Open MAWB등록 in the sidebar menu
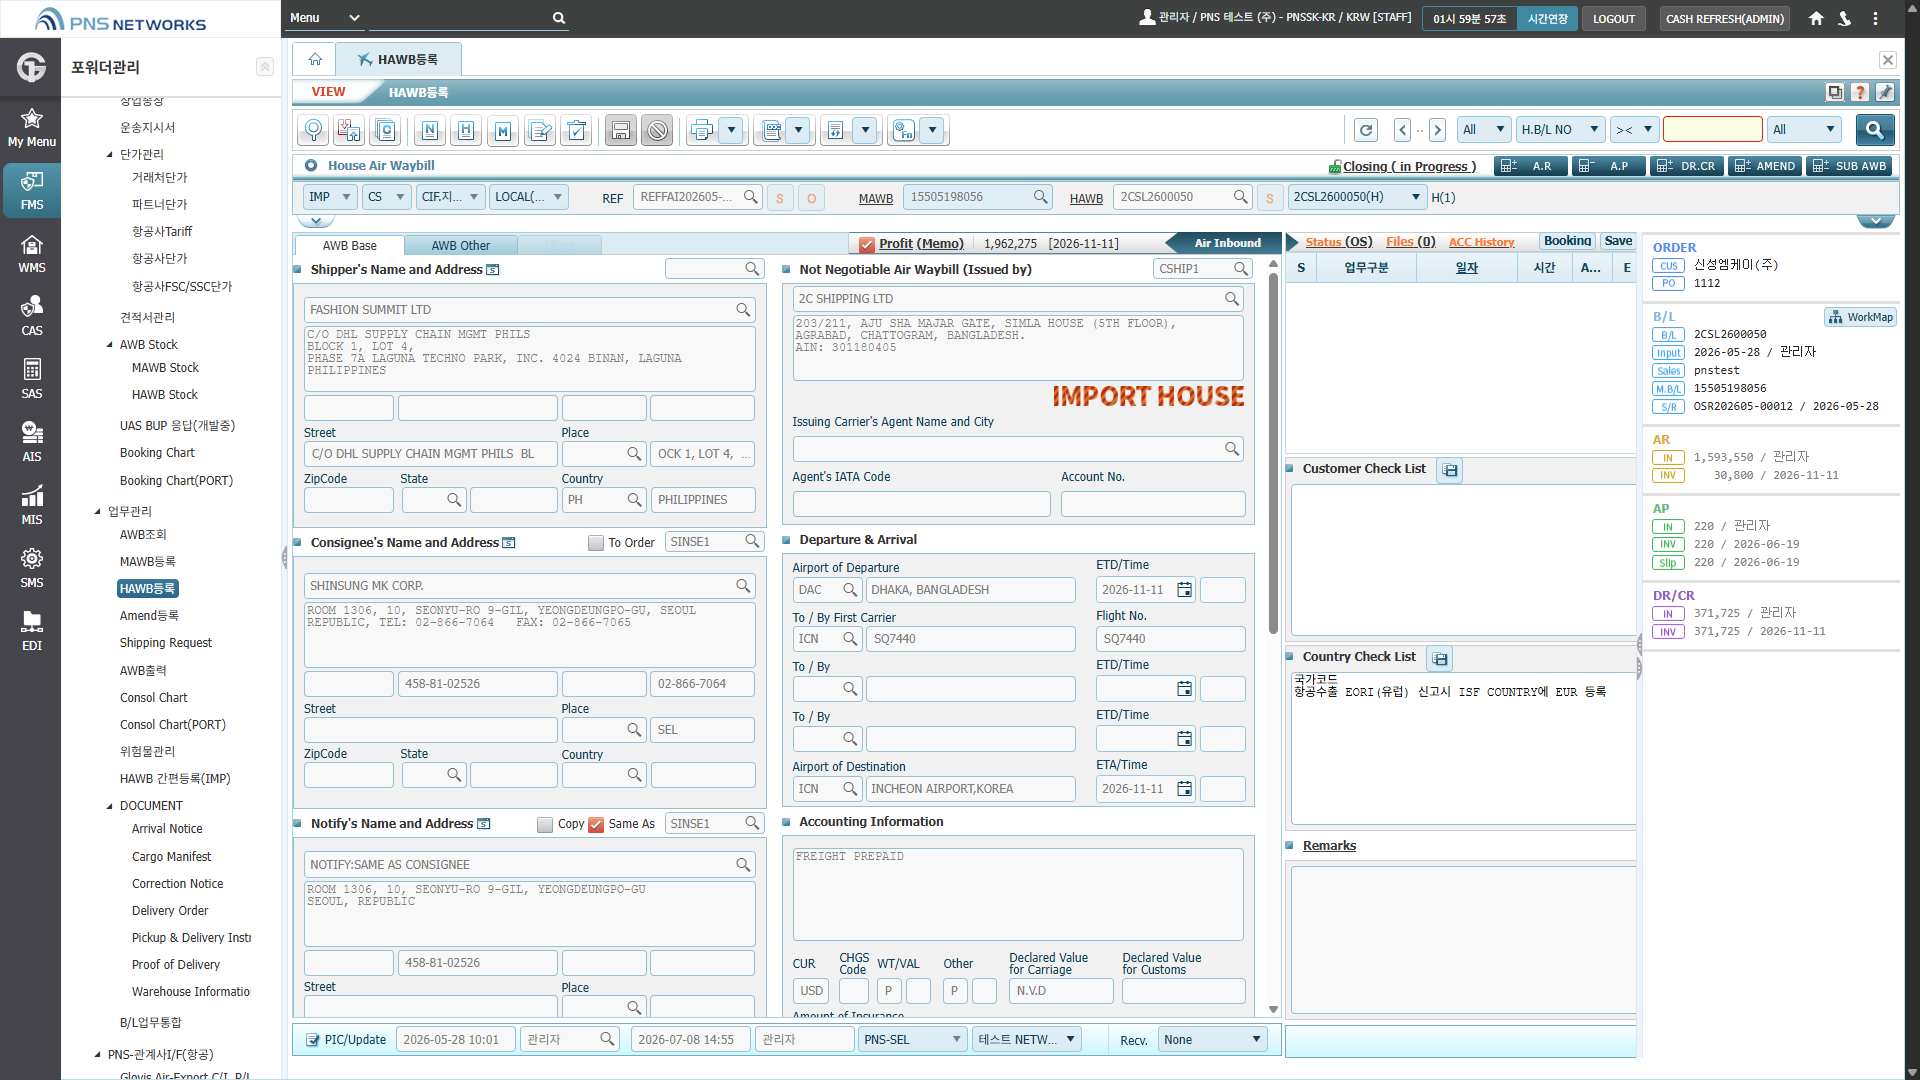 tap(148, 562)
